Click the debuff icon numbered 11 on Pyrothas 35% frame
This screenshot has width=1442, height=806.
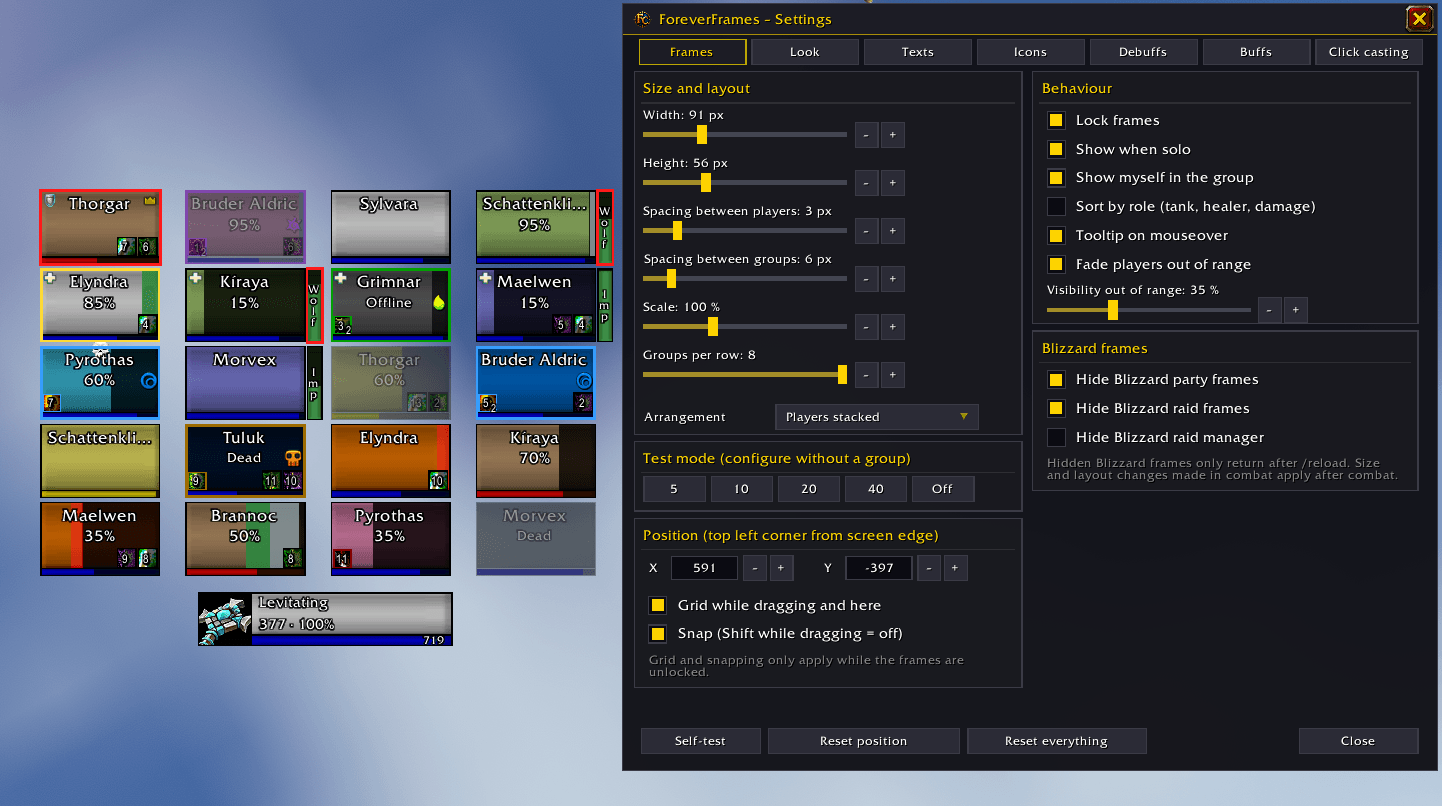[x=343, y=558]
